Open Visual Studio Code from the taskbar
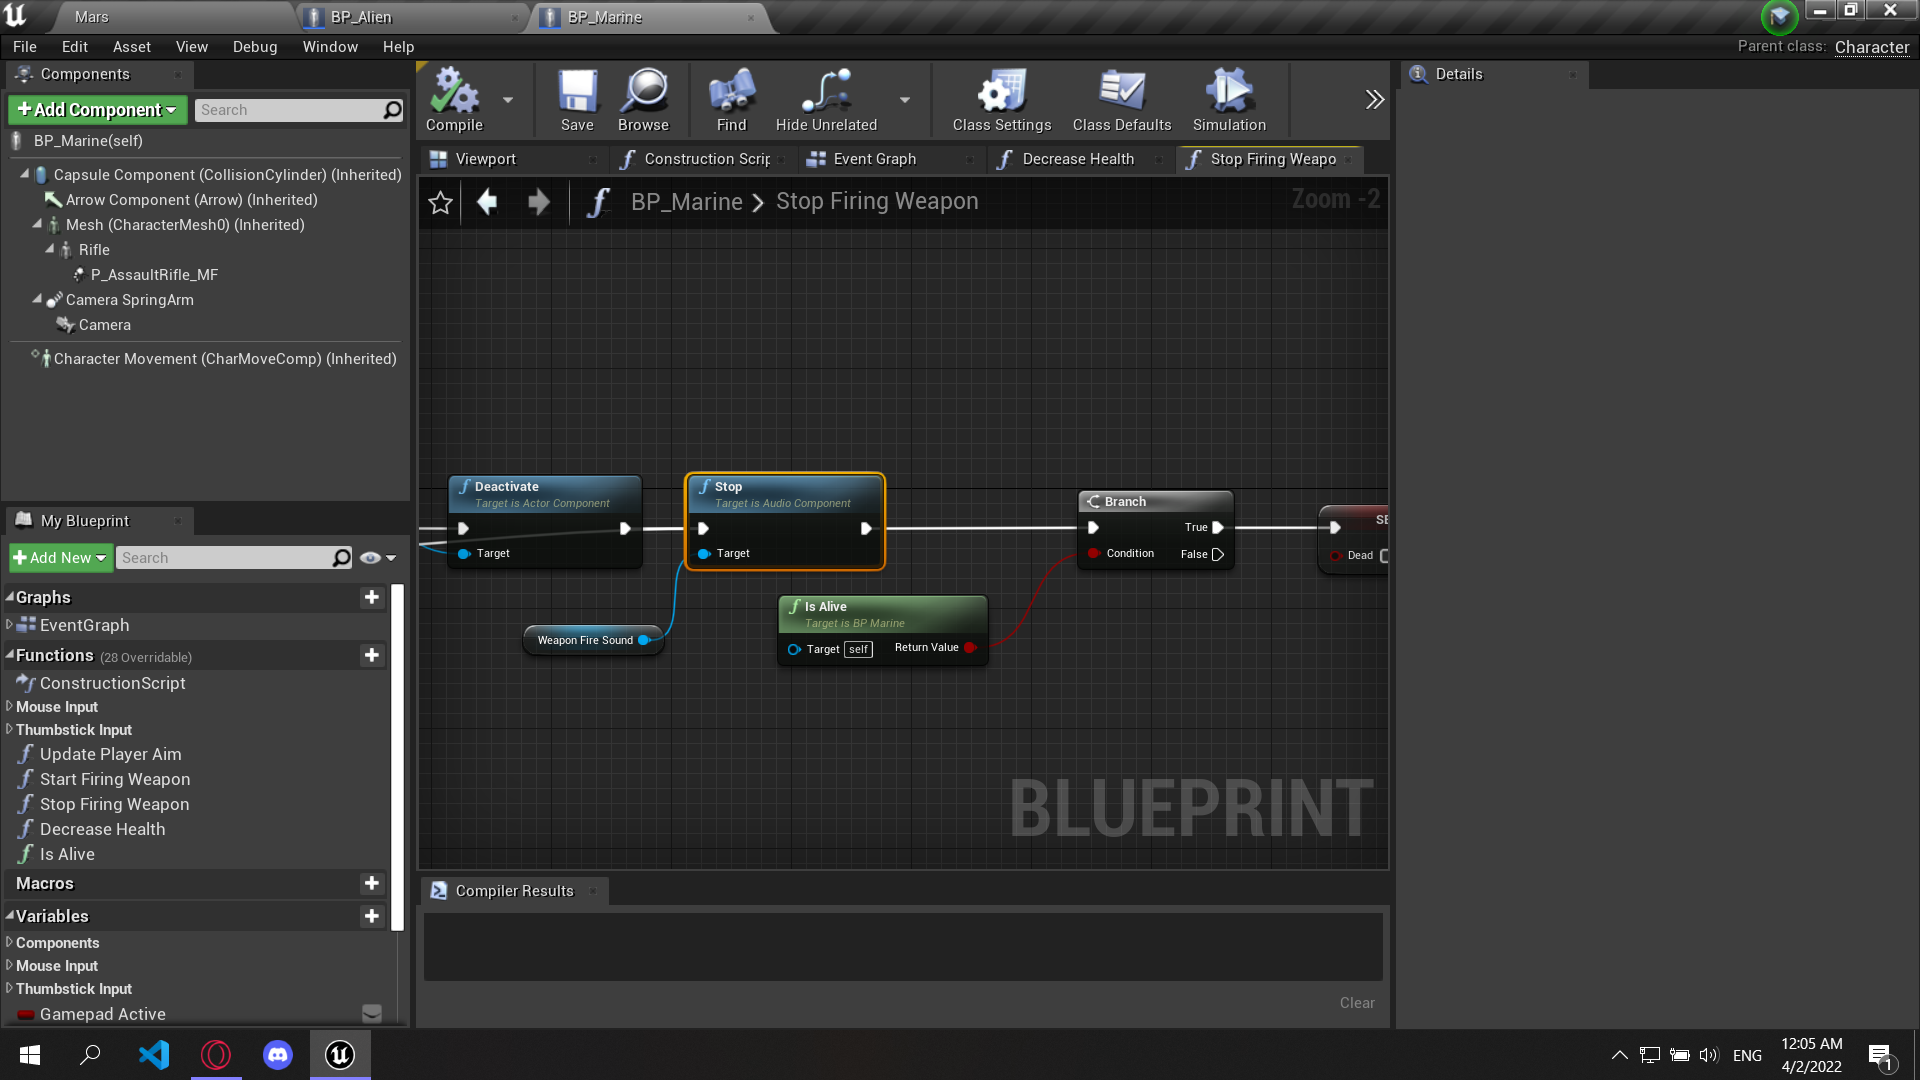Screen dimensions: 1920x1080 pos(154,1054)
